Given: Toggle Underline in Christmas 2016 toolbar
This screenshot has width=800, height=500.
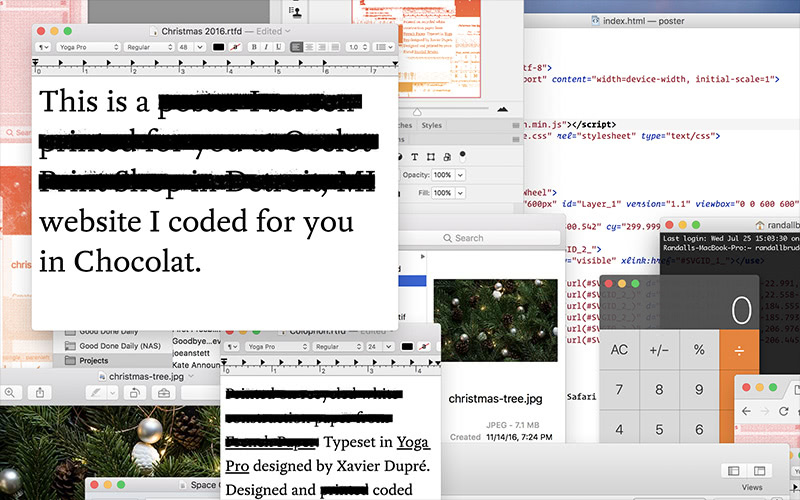Looking at the screenshot, I should [278, 47].
